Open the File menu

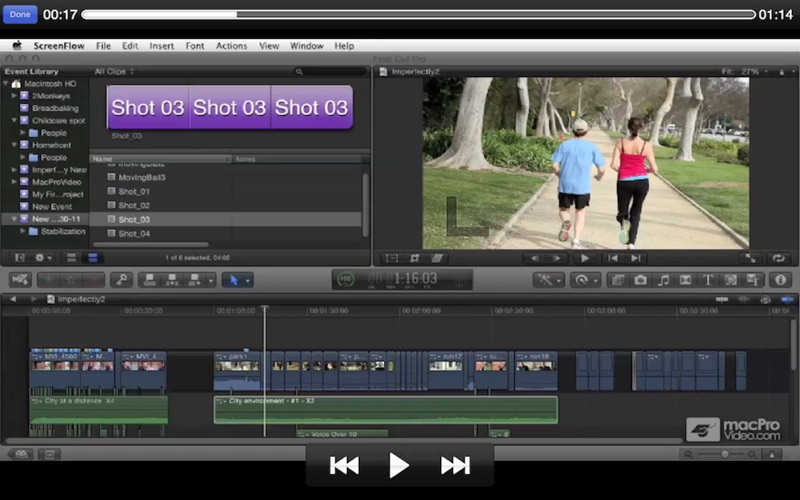click(x=103, y=45)
